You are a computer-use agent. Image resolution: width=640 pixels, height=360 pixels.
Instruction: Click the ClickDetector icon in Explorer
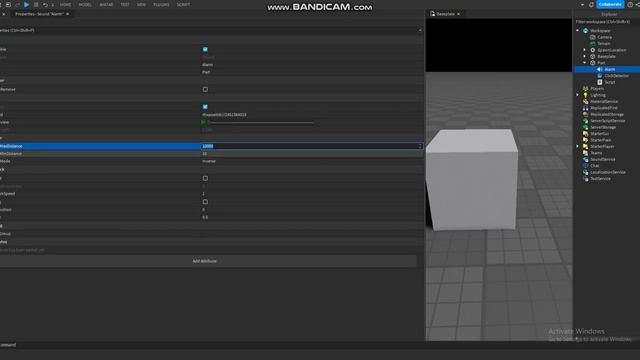point(600,76)
